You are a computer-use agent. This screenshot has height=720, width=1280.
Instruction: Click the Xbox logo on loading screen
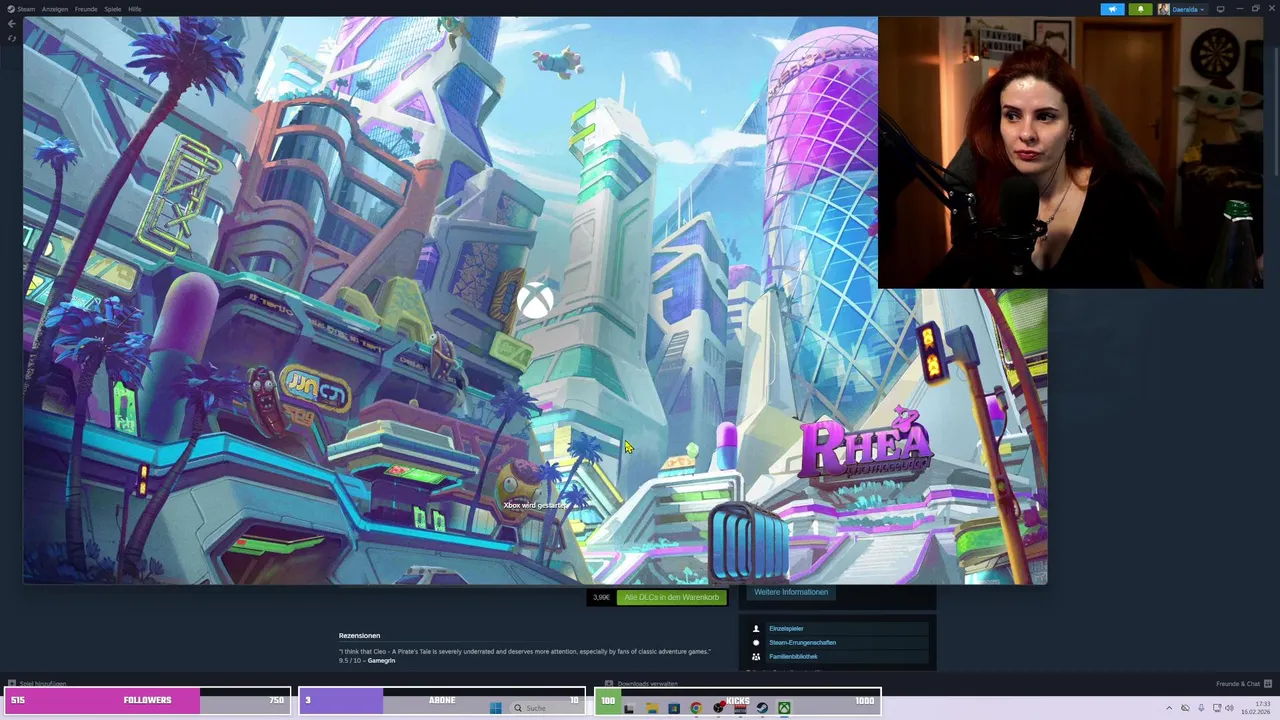[536, 301]
